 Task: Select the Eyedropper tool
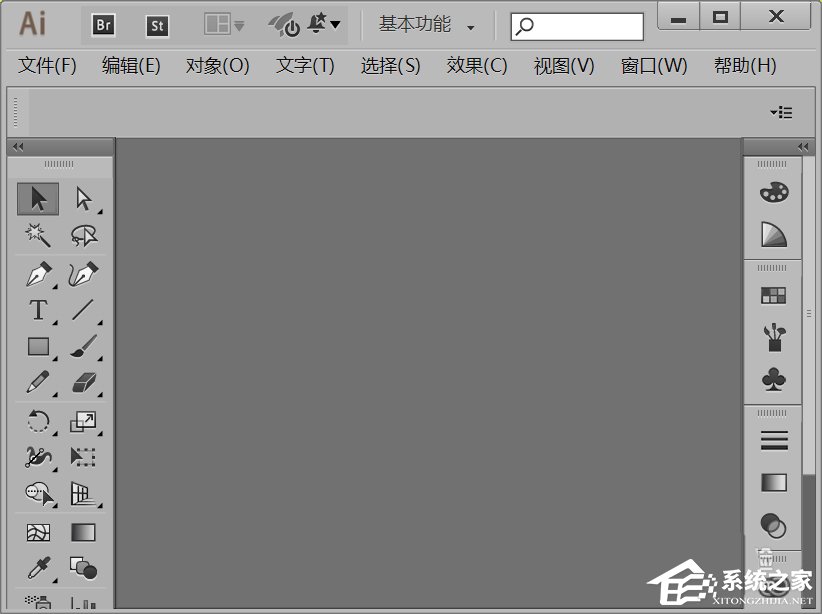pyautogui.click(x=37, y=568)
